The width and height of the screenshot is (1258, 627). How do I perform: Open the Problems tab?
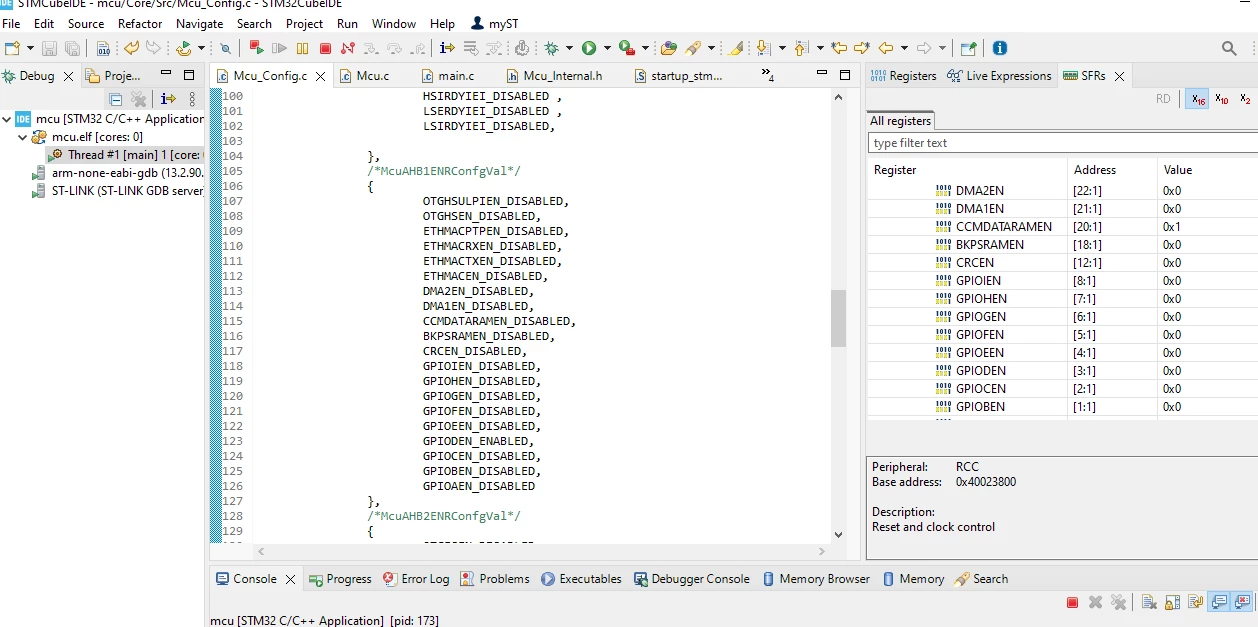point(495,579)
